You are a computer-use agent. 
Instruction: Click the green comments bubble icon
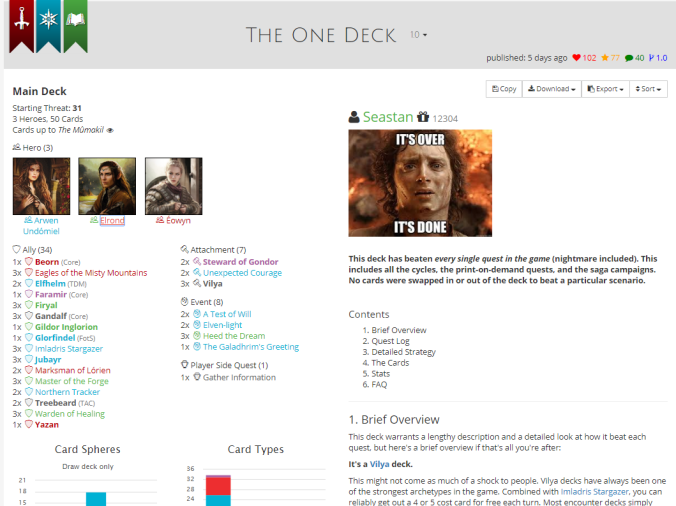[x=629, y=58]
